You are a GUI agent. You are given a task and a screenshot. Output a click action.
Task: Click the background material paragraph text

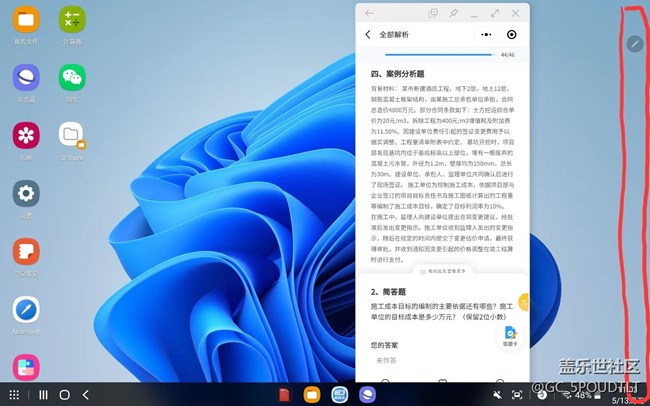(442, 174)
